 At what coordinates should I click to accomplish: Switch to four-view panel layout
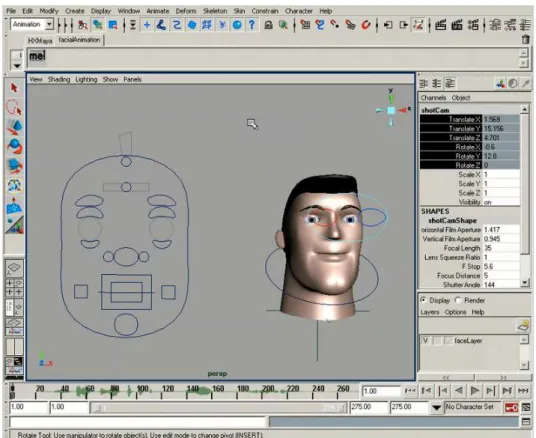pyautogui.click(x=14, y=287)
